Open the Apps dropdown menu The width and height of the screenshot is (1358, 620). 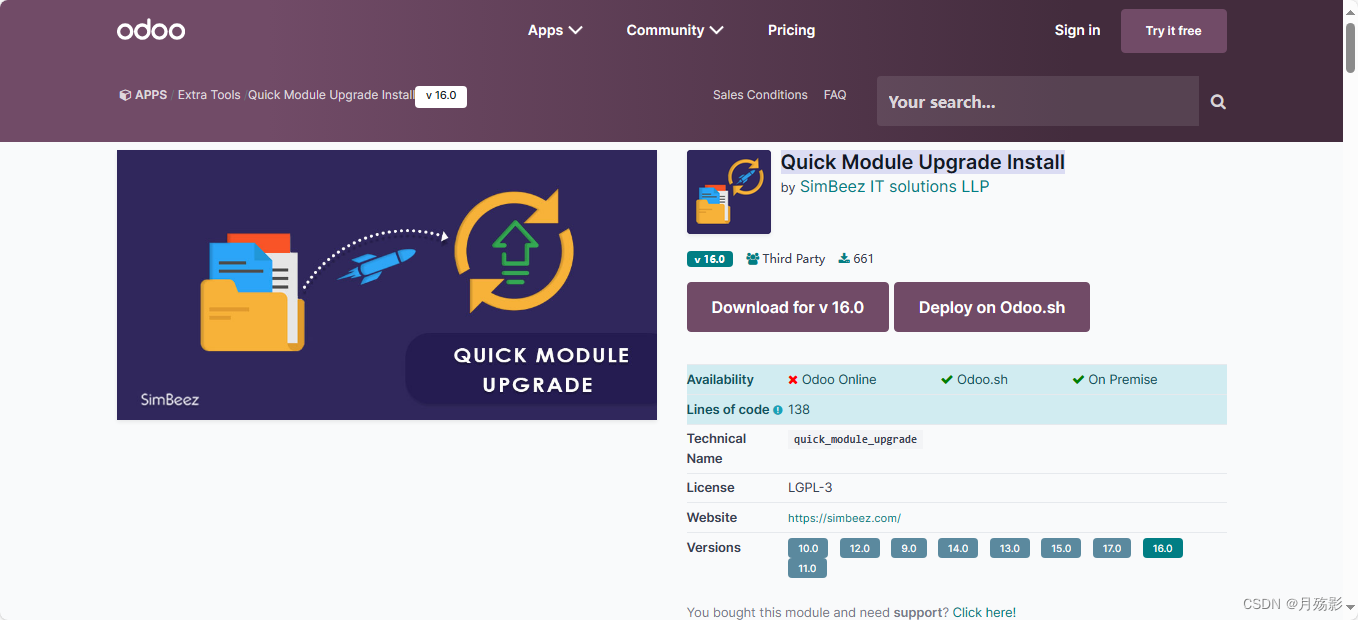click(555, 30)
